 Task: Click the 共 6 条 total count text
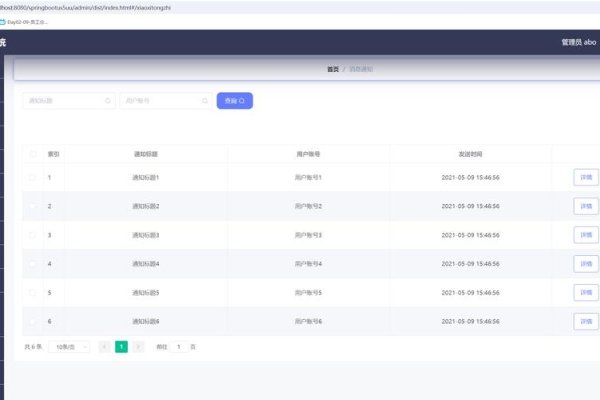click(x=33, y=347)
